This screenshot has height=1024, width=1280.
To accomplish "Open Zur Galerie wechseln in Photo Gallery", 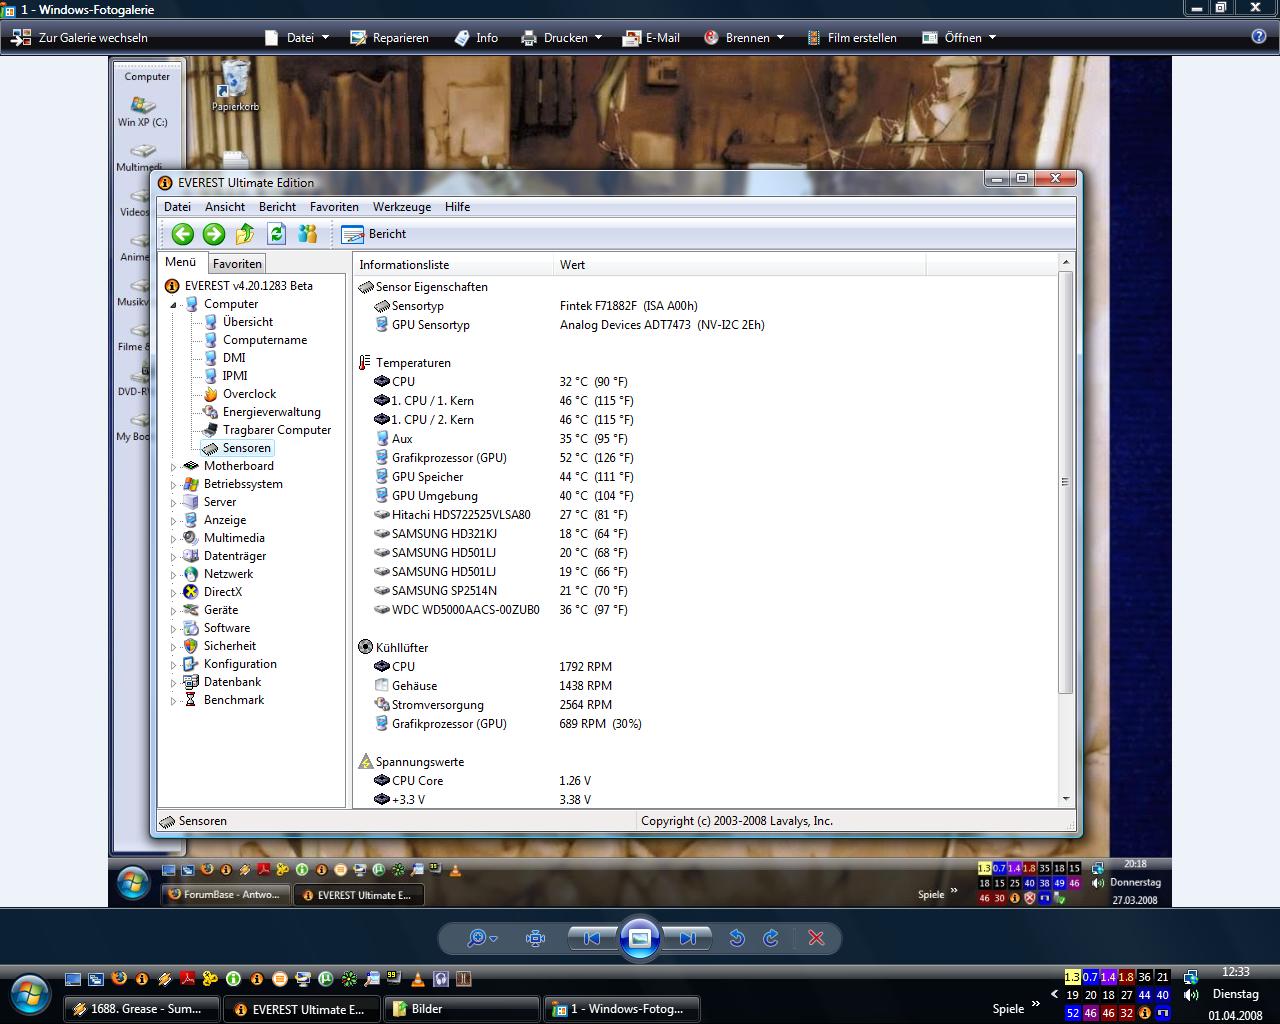I will coord(80,38).
